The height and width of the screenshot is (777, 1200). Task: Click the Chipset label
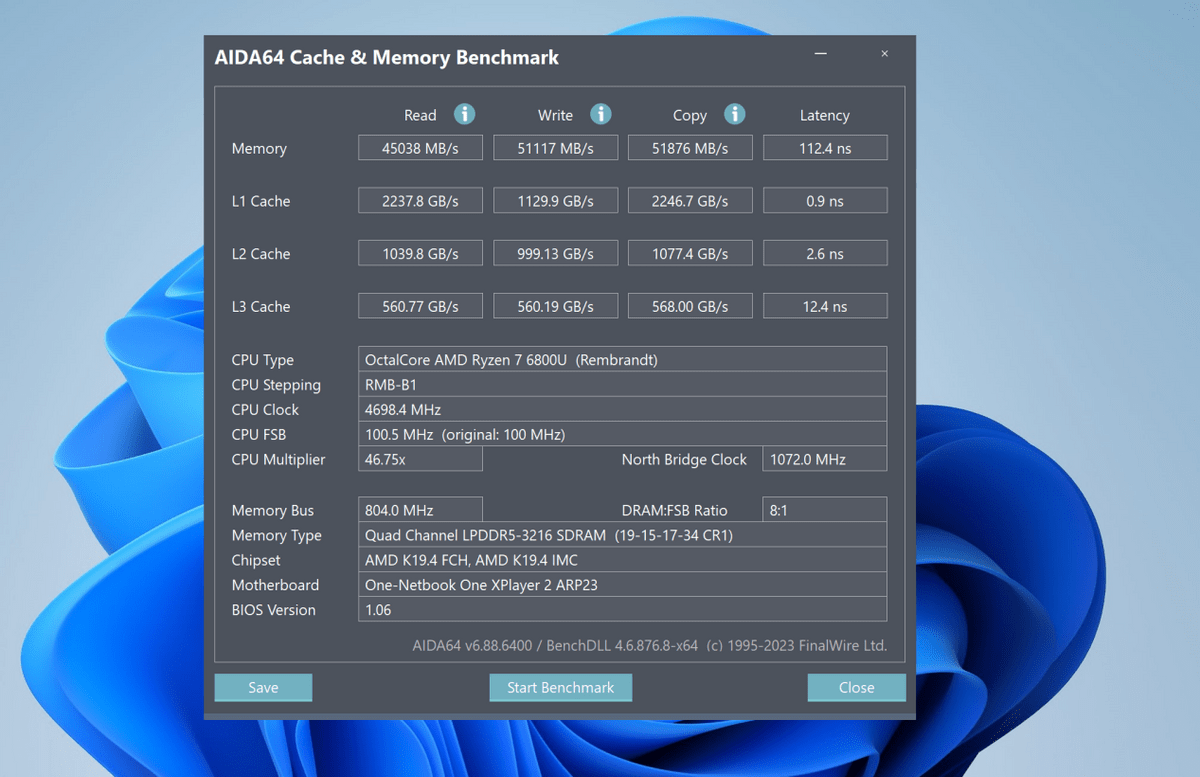point(256,560)
